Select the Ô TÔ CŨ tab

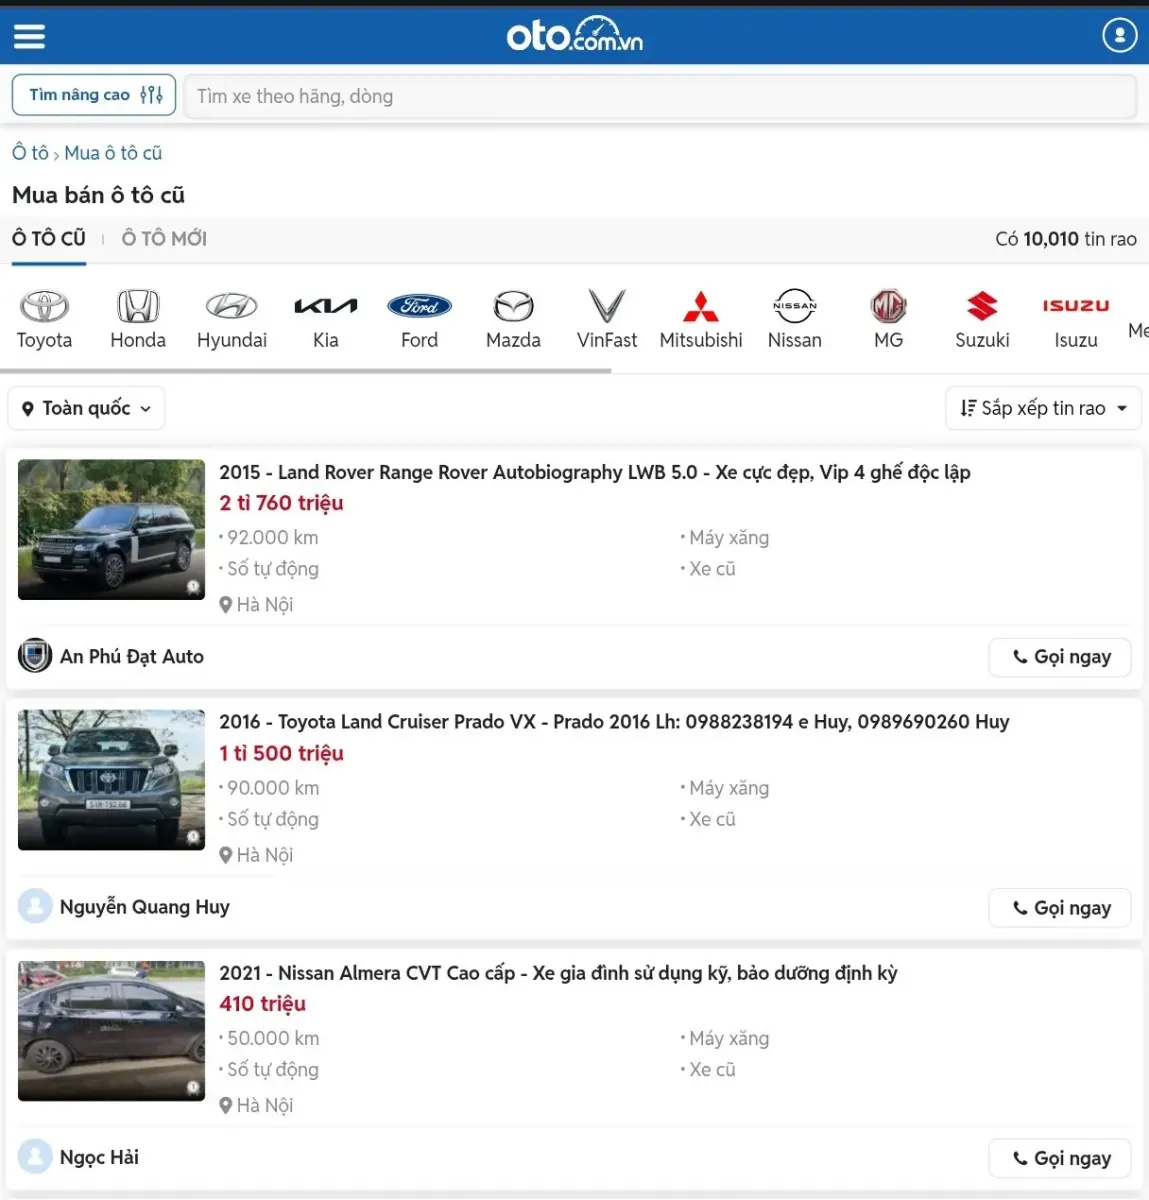tap(48, 238)
